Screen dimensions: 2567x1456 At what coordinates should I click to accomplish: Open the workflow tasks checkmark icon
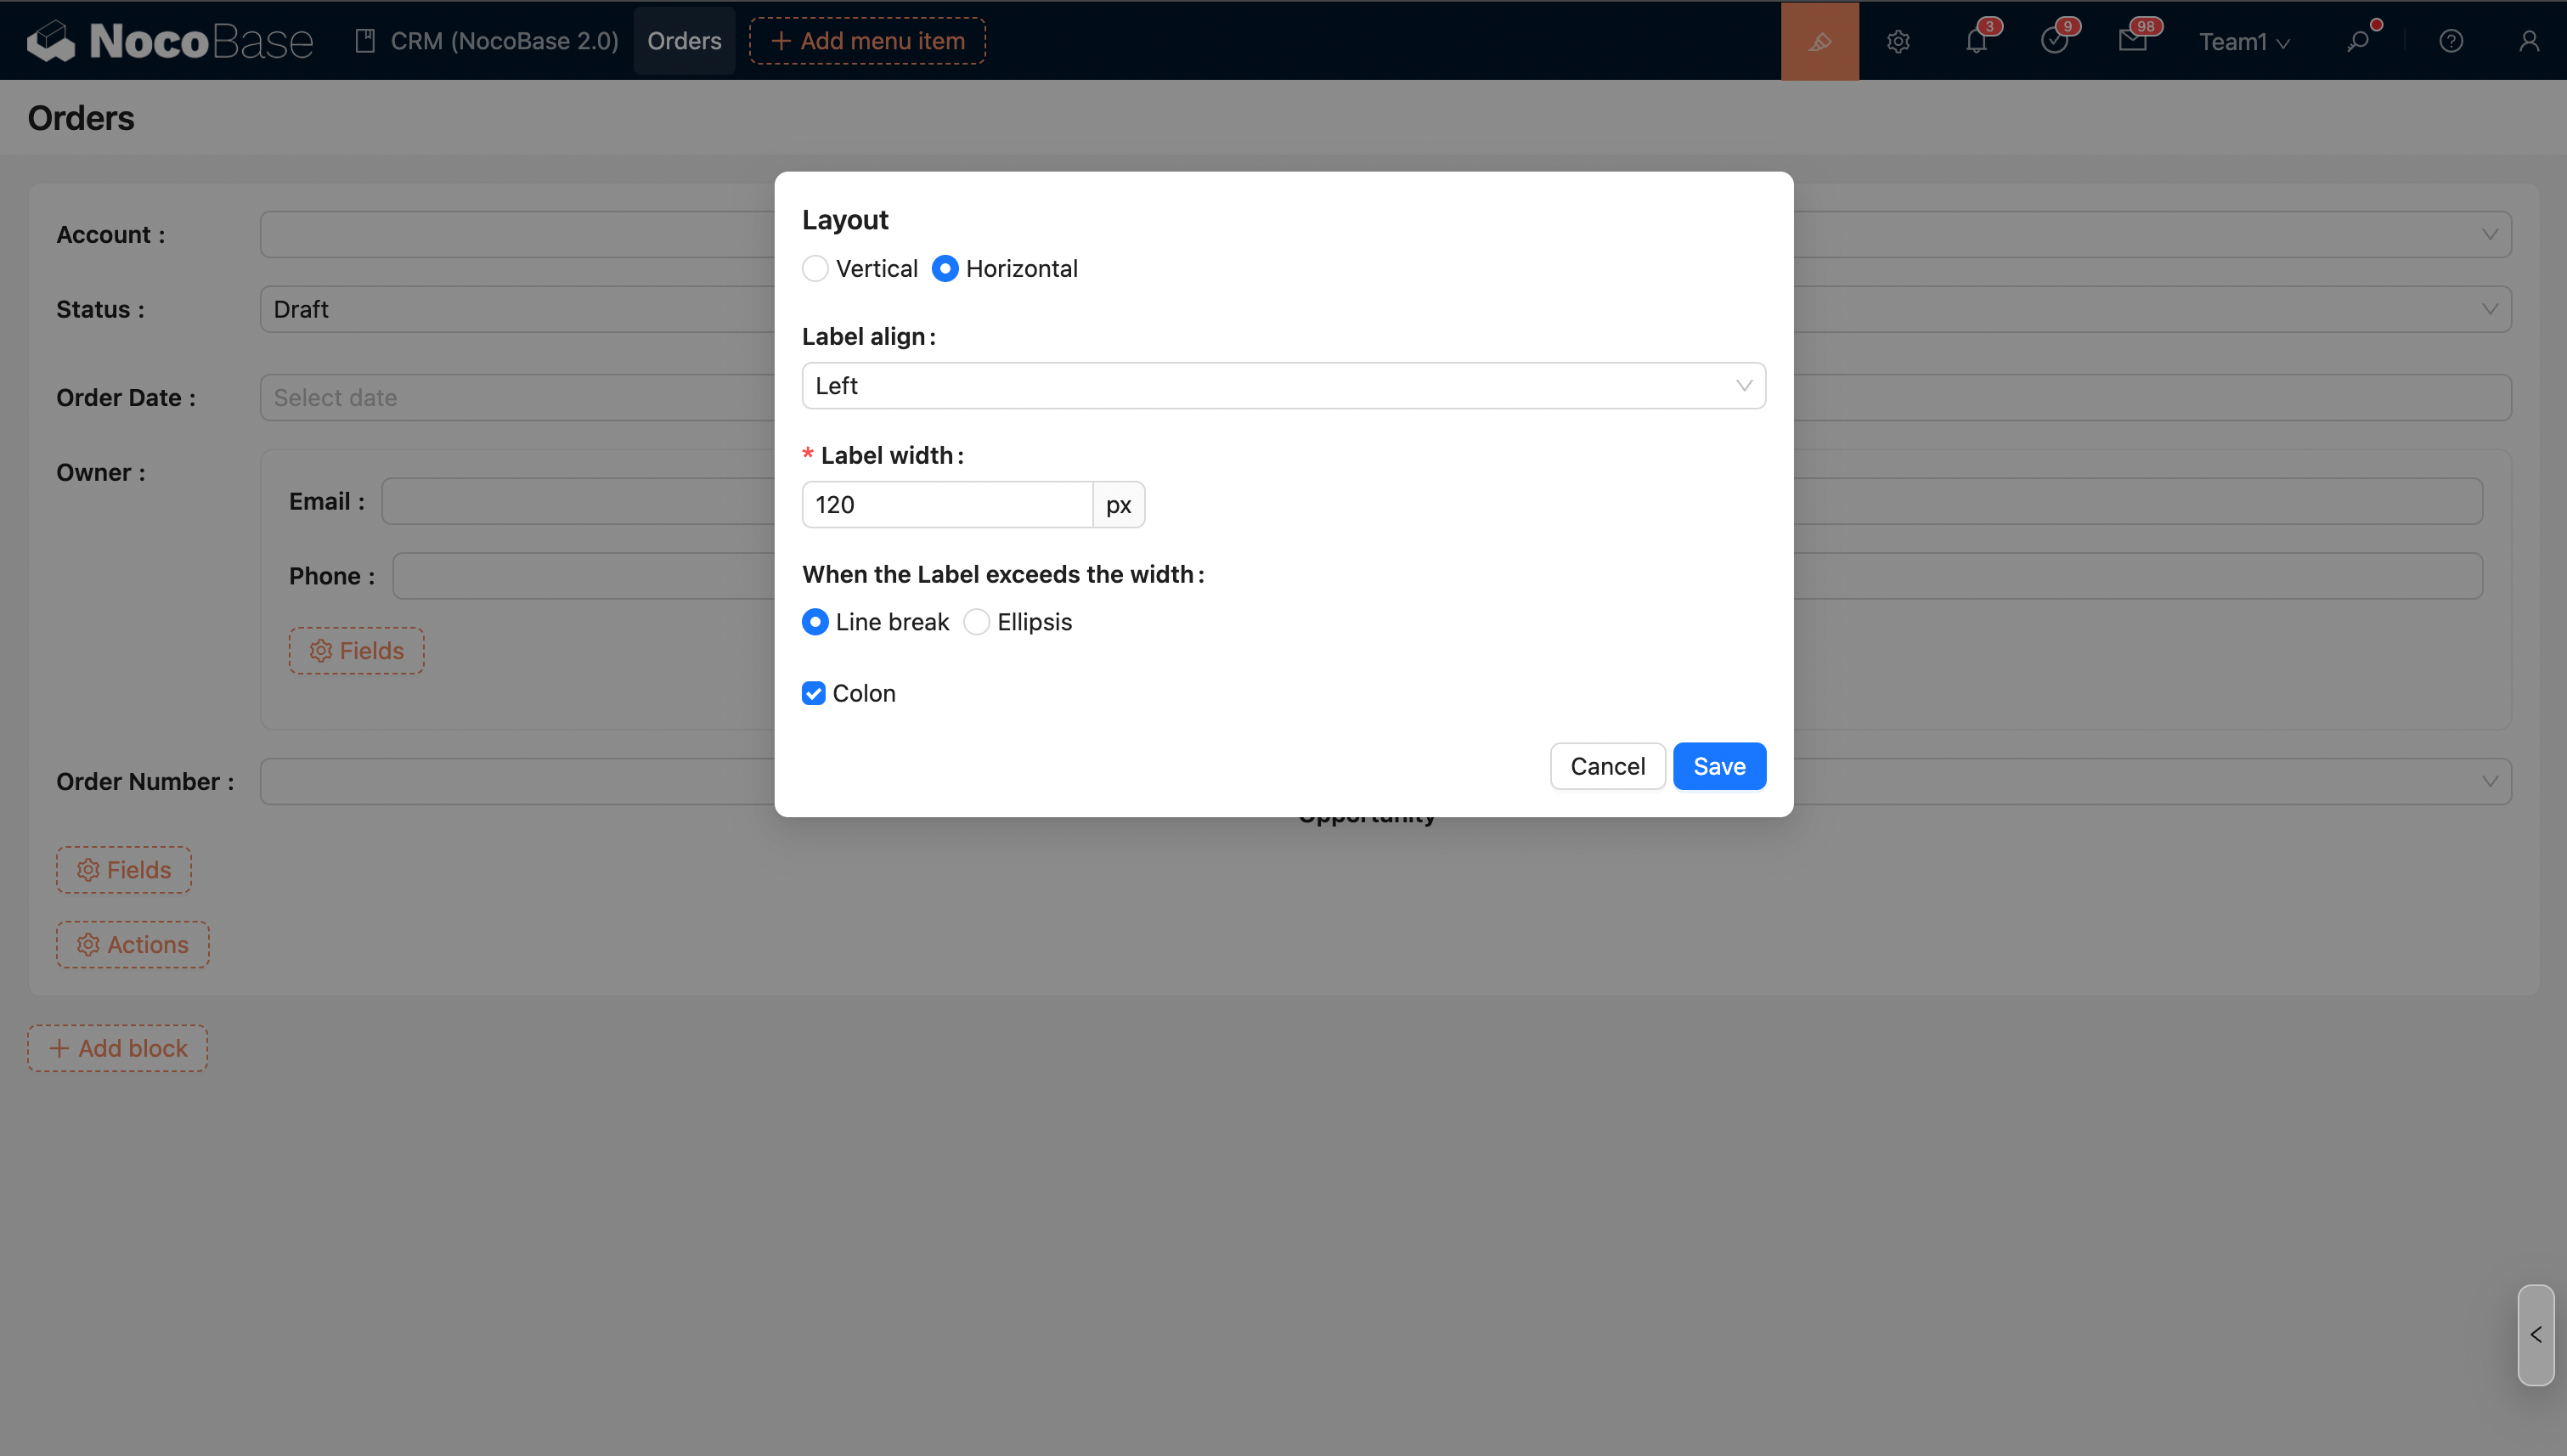2054,41
